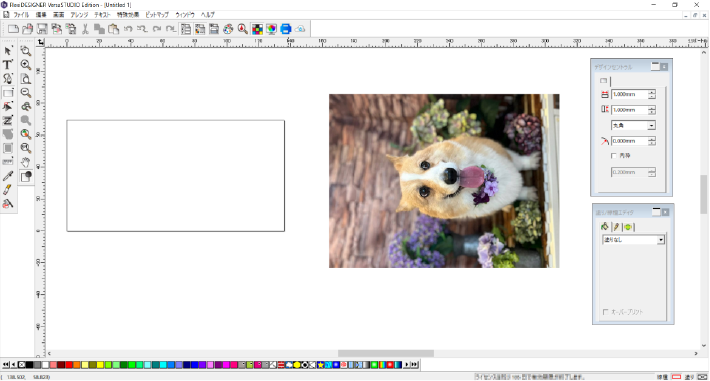Switch to the third green tab in fill editor
The height and width of the screenshot is (381, 710).
628,227
